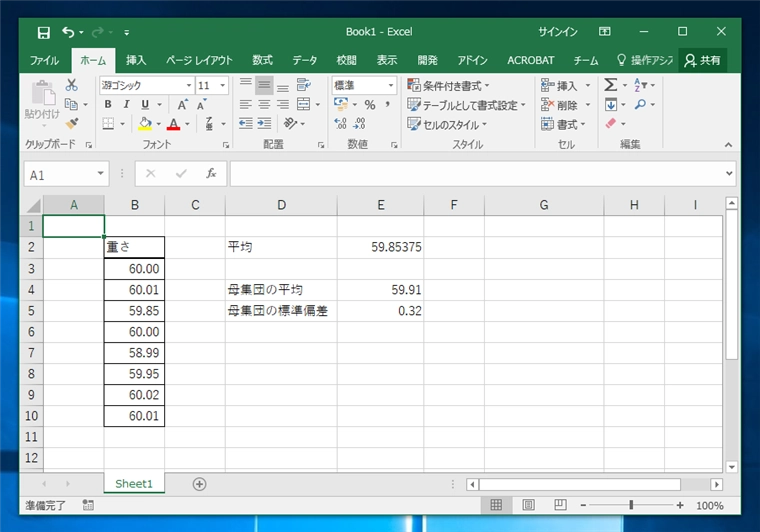Click the Save icon in the title bar
Image resolution: width=760 pixels, height=532 pixels.
tap(44, 32)
